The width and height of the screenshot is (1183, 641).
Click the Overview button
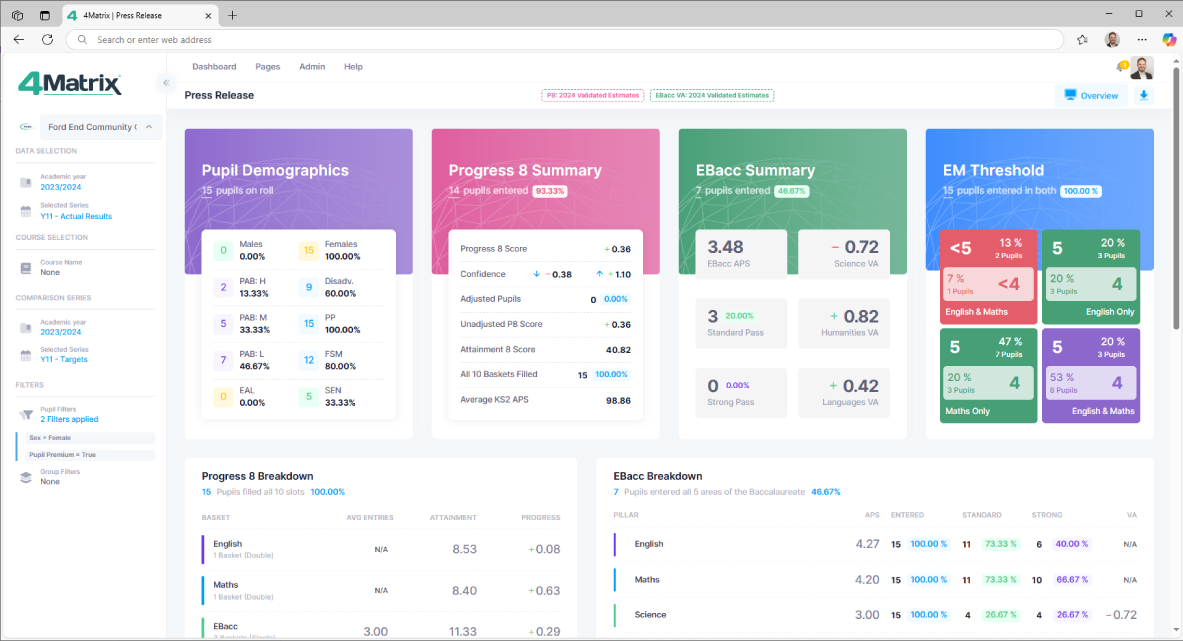1091,95
